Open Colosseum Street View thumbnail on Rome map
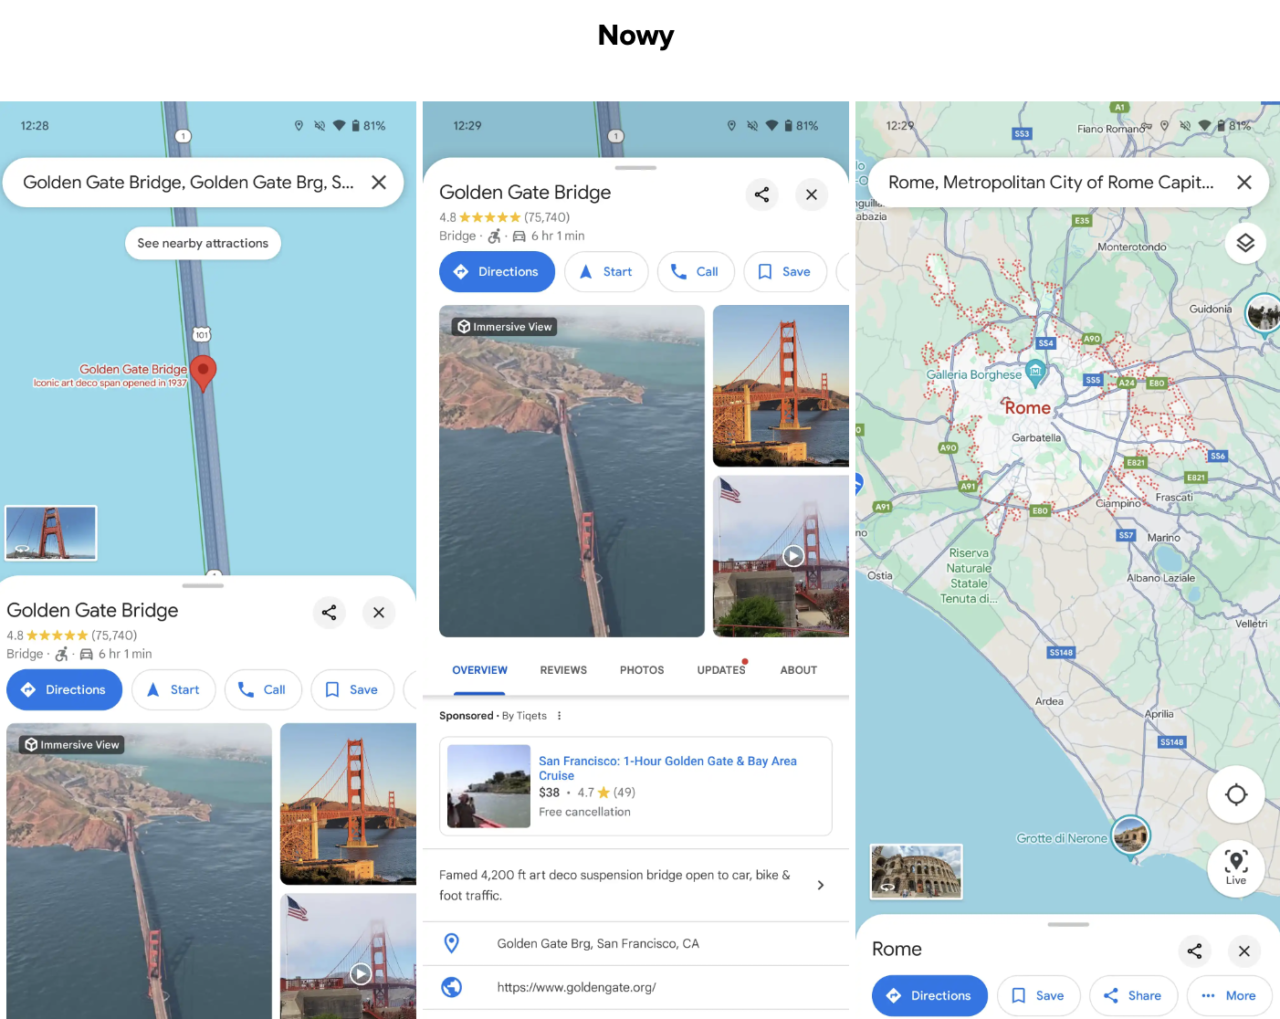1280x1019 pixels. pyautogui.click(x=916, y=871)
